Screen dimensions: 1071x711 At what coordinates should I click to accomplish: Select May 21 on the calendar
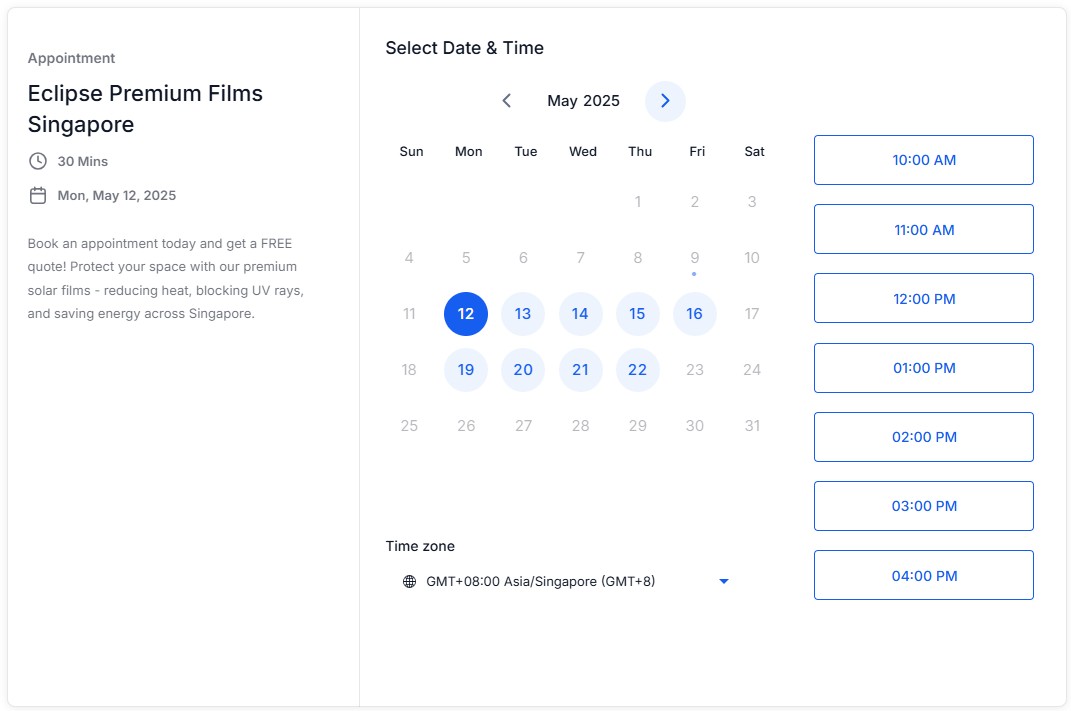point(581,370)
